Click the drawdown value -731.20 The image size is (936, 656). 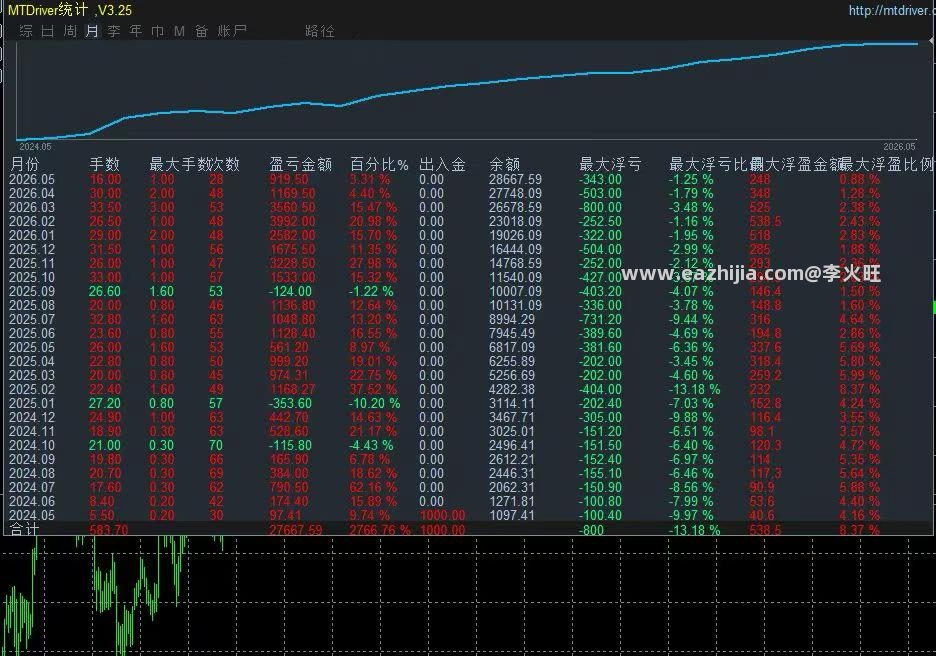[600, 319]
